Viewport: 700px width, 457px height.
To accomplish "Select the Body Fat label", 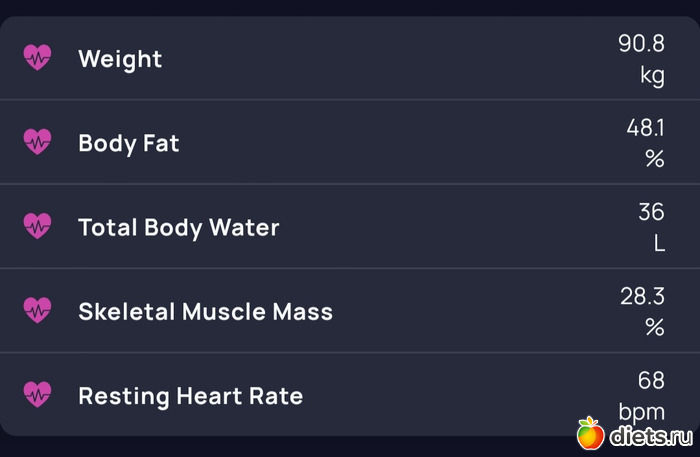I will 129,143.
